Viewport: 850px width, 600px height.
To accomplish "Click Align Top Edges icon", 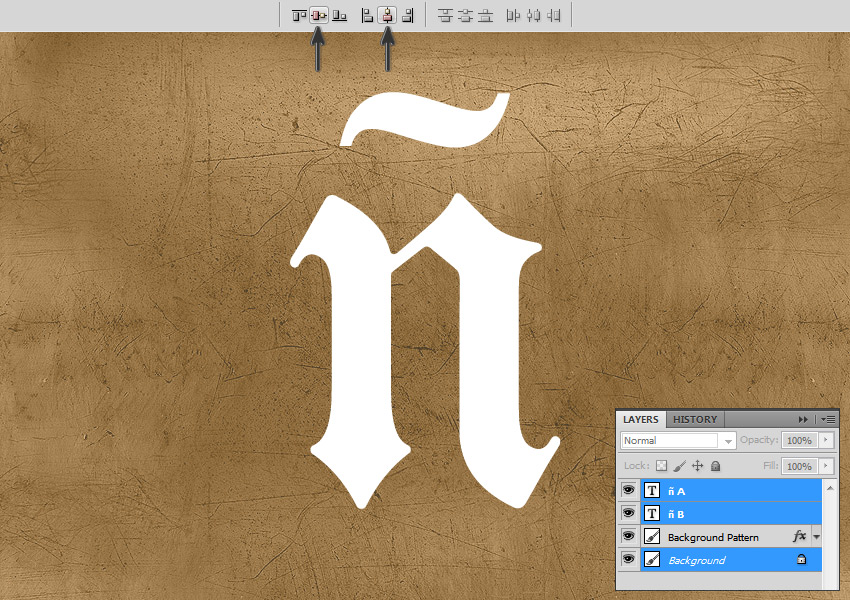I will (x=299, y=16).
